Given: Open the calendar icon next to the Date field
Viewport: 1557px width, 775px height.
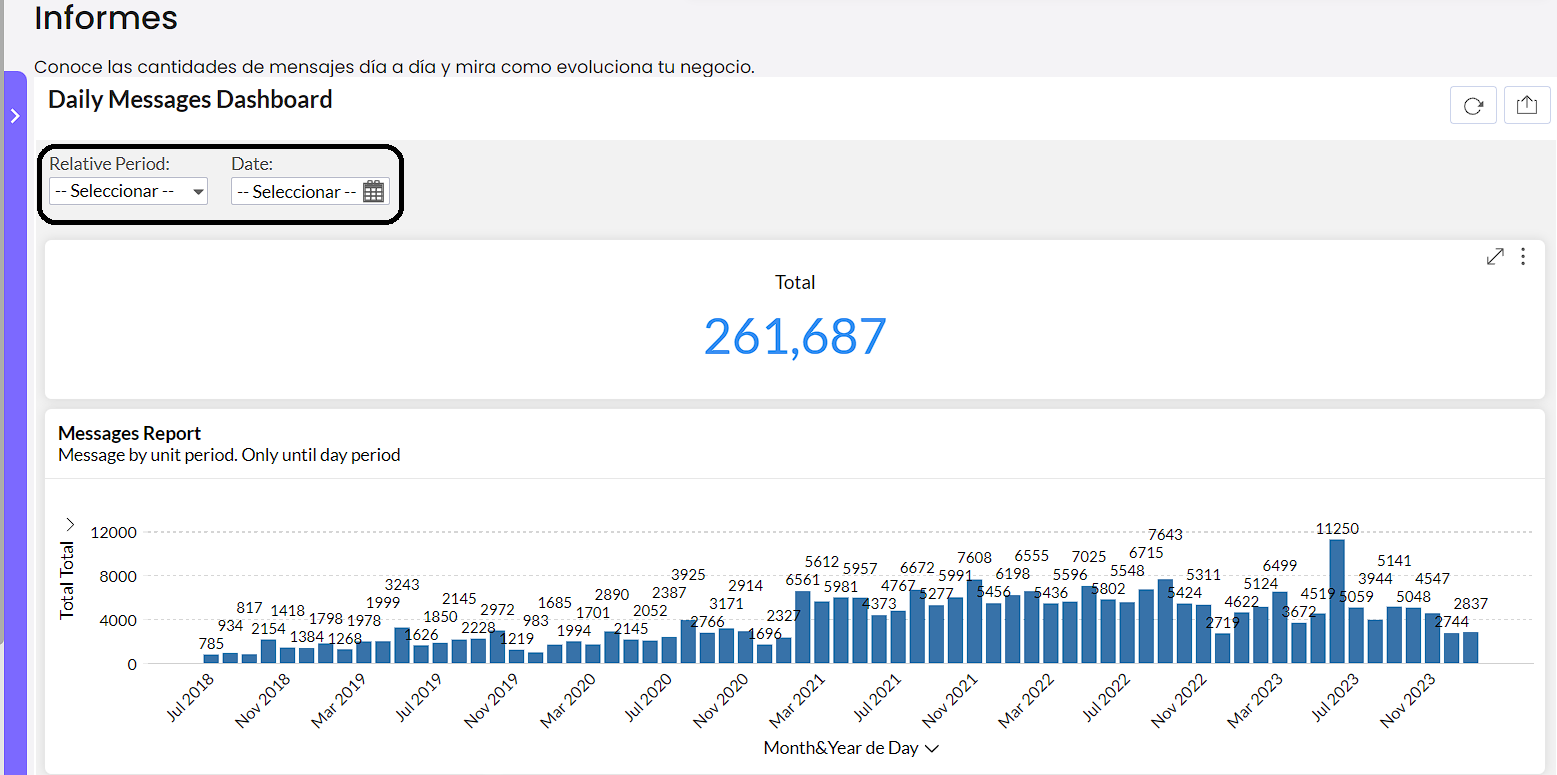Looking at the screenshot, I should pyautogui.click(x=373, y=191).
